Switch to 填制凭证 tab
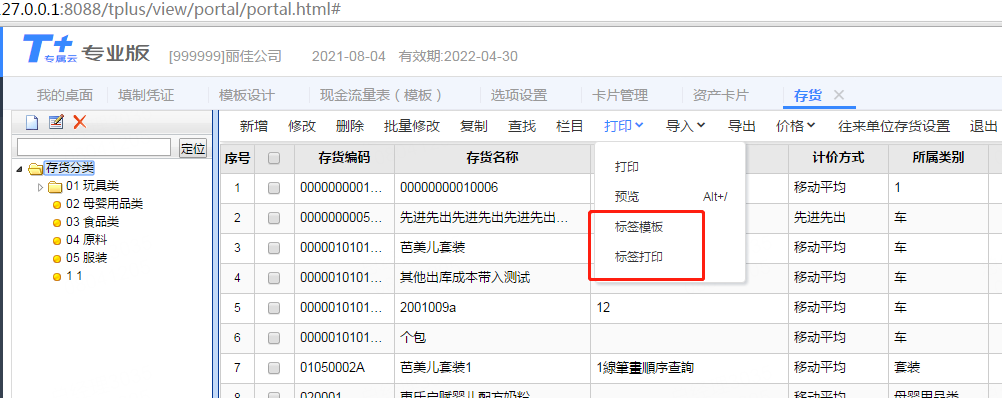The width and height of the screenshot is (1002, 398). [x=146, y=96]
